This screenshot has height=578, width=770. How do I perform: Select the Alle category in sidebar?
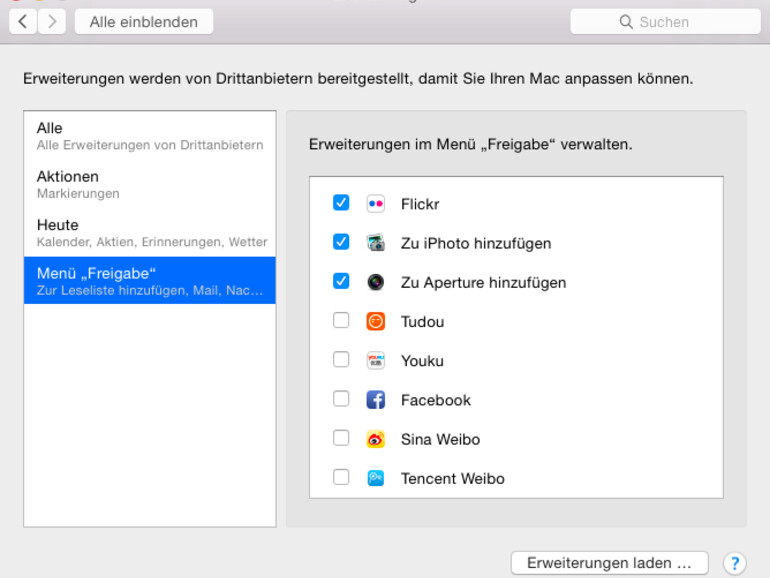point(150,135)
